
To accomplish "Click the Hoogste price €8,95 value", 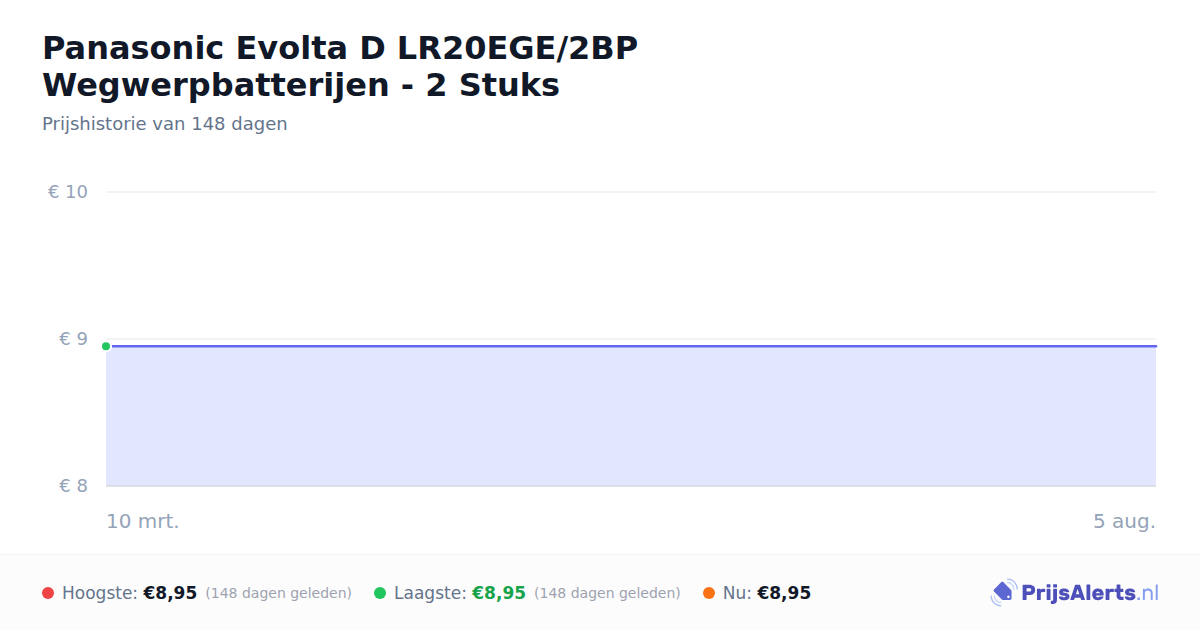I will 170,593.
